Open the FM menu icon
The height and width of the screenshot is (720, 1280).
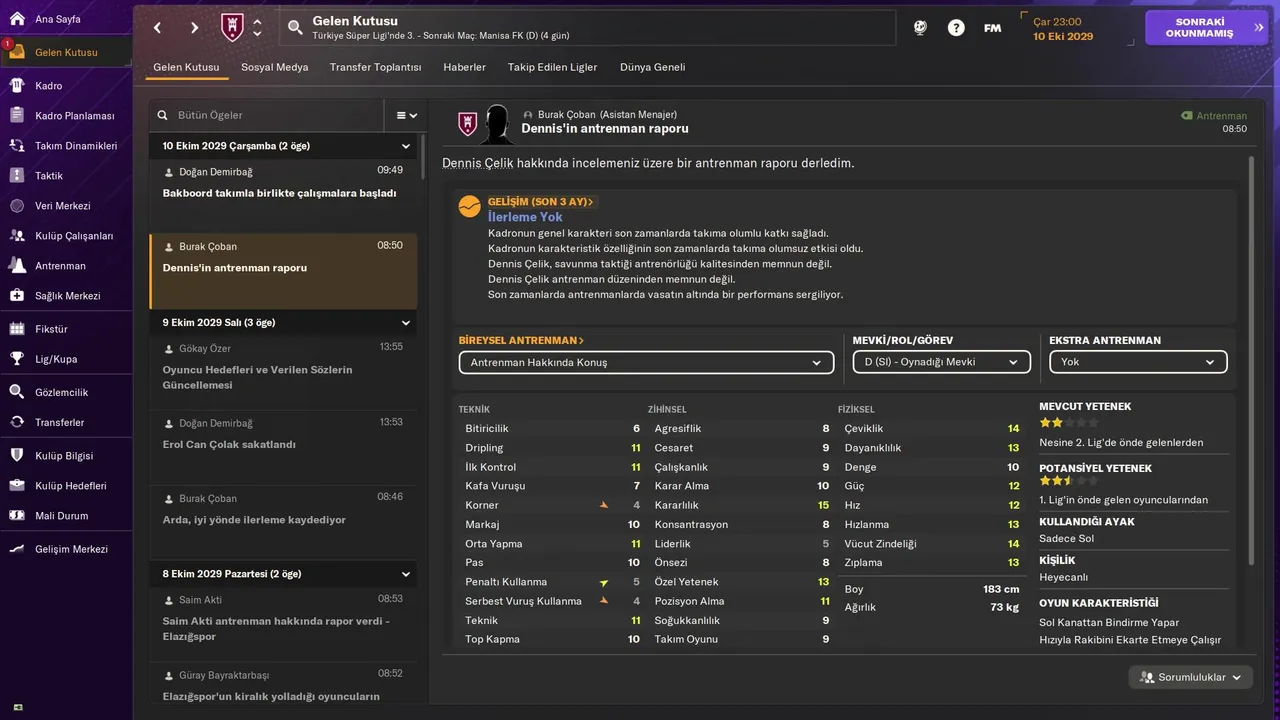[992, 28]
